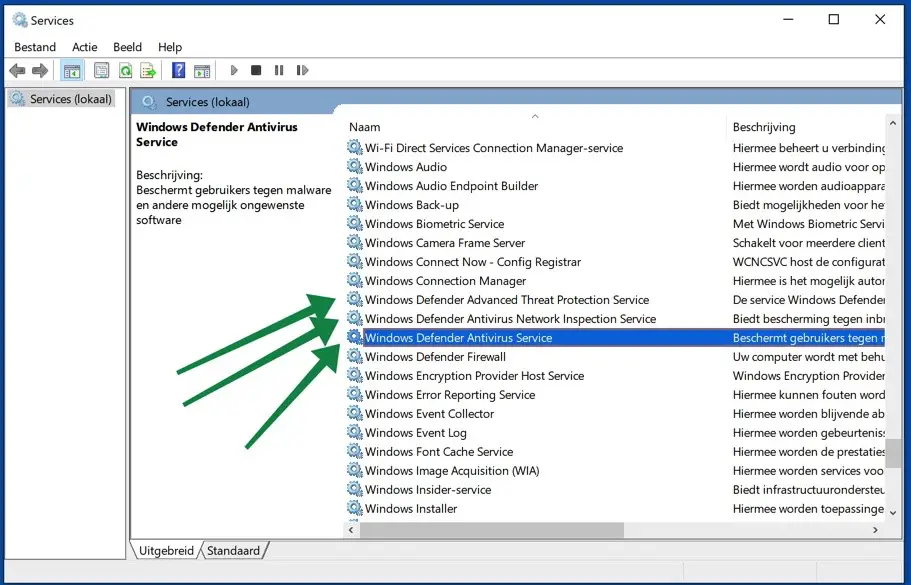Toggle the show/hide console tree icon
The image size is (911, 585).
coord(72,71)
